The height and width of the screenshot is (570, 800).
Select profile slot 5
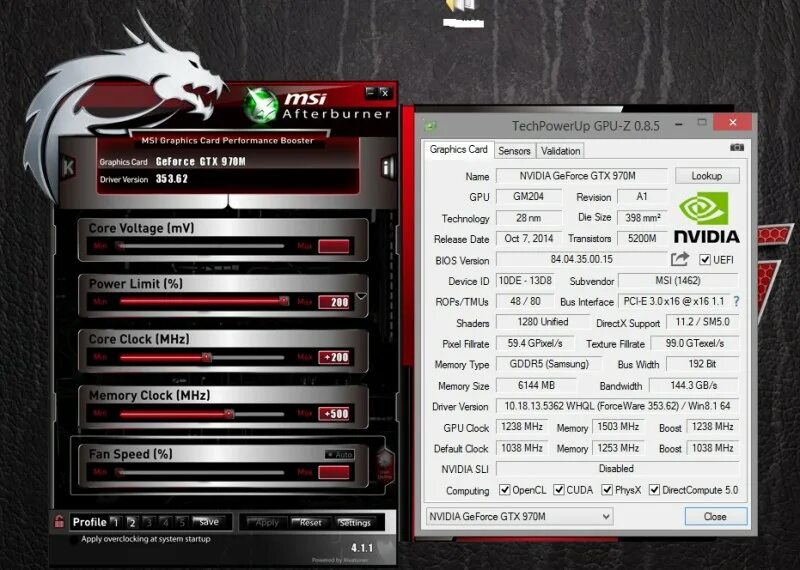[x=182, y=522]
